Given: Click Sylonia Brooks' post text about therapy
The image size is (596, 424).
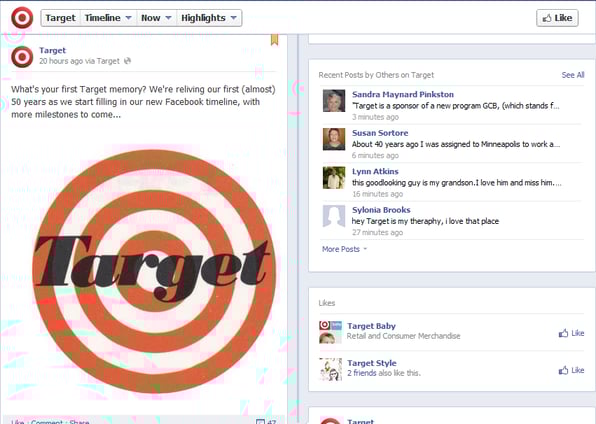Looking at the screenshot, I should (x=425, y=221).
